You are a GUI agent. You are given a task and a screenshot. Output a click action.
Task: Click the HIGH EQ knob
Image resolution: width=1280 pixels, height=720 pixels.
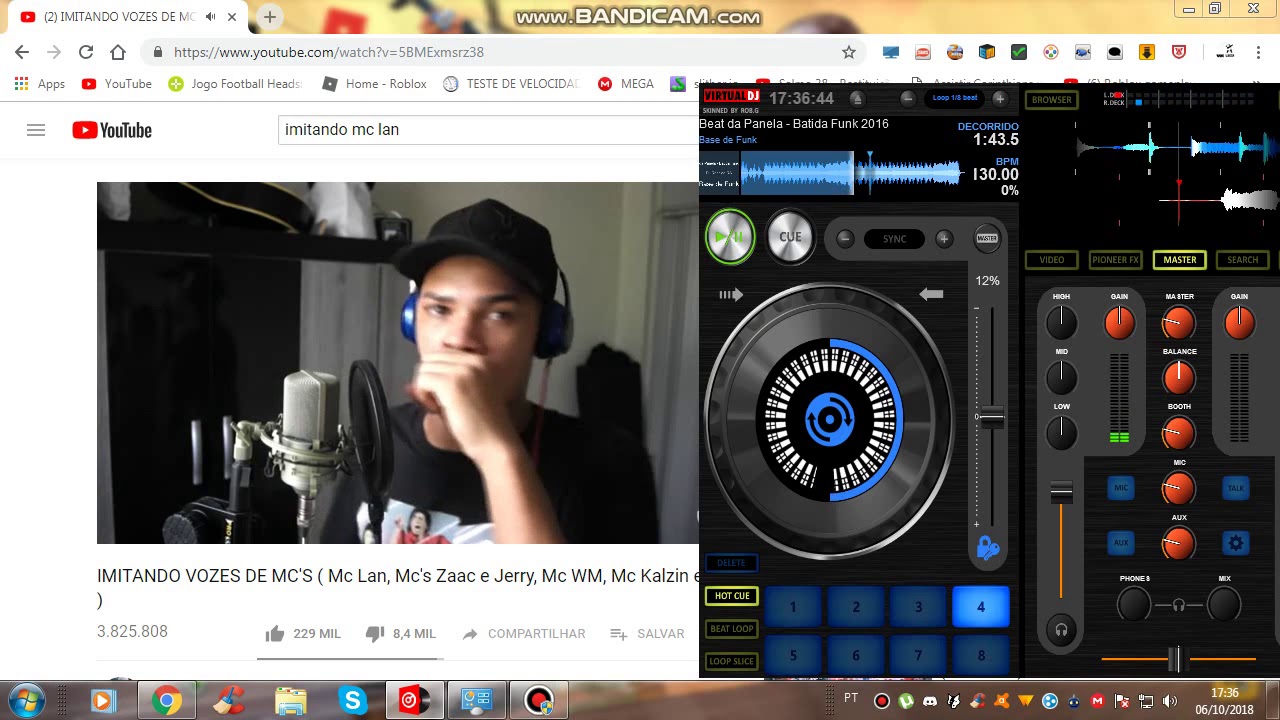tap(1061, 322)
